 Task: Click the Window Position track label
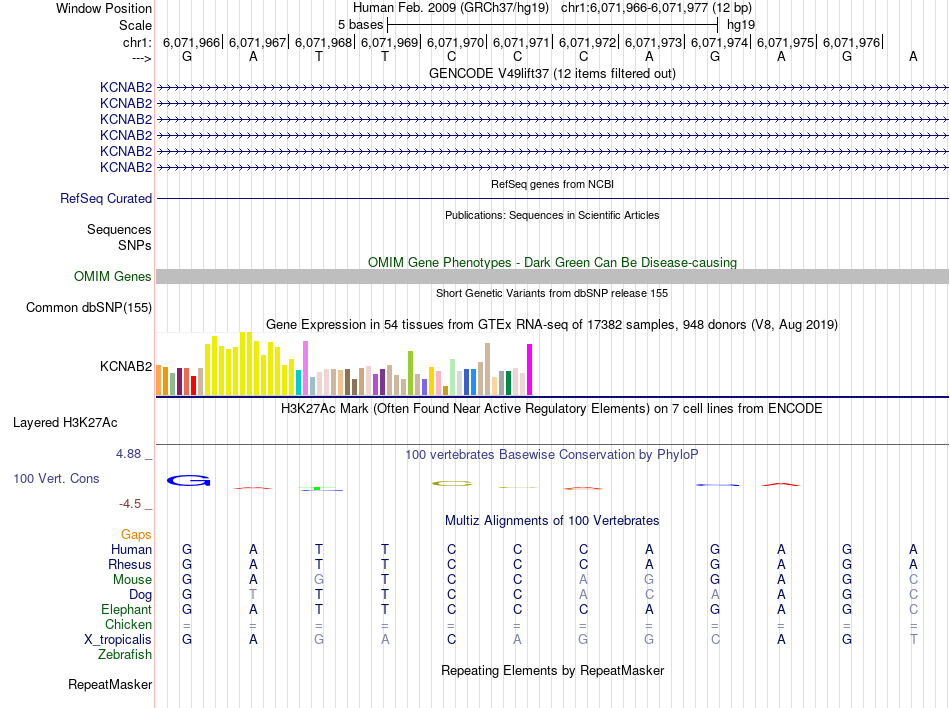point(104,8)
